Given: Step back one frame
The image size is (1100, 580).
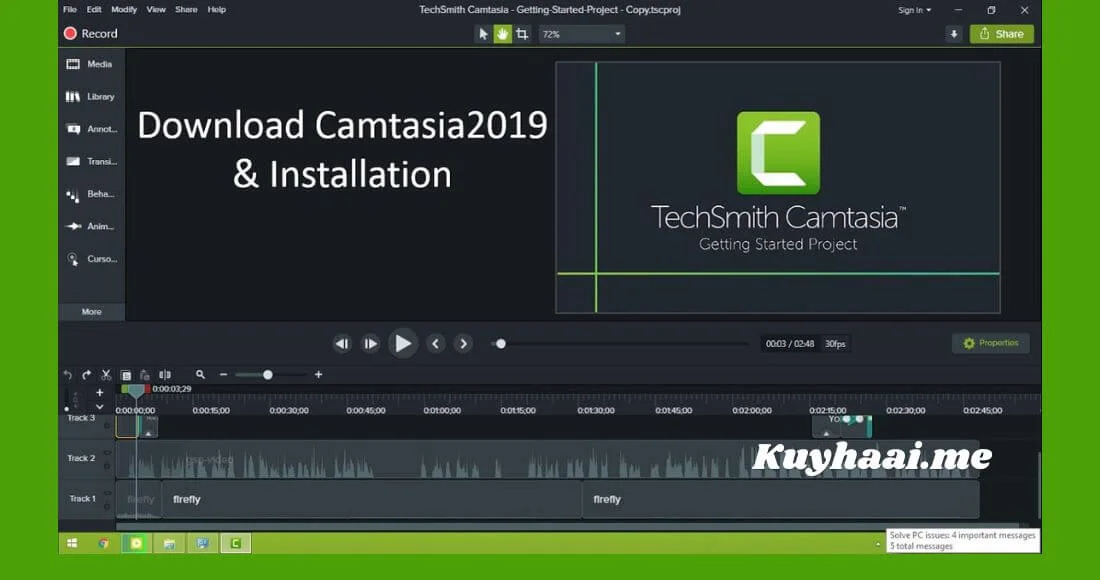Looking at the screenshot, I should click(x=342, y=344).
